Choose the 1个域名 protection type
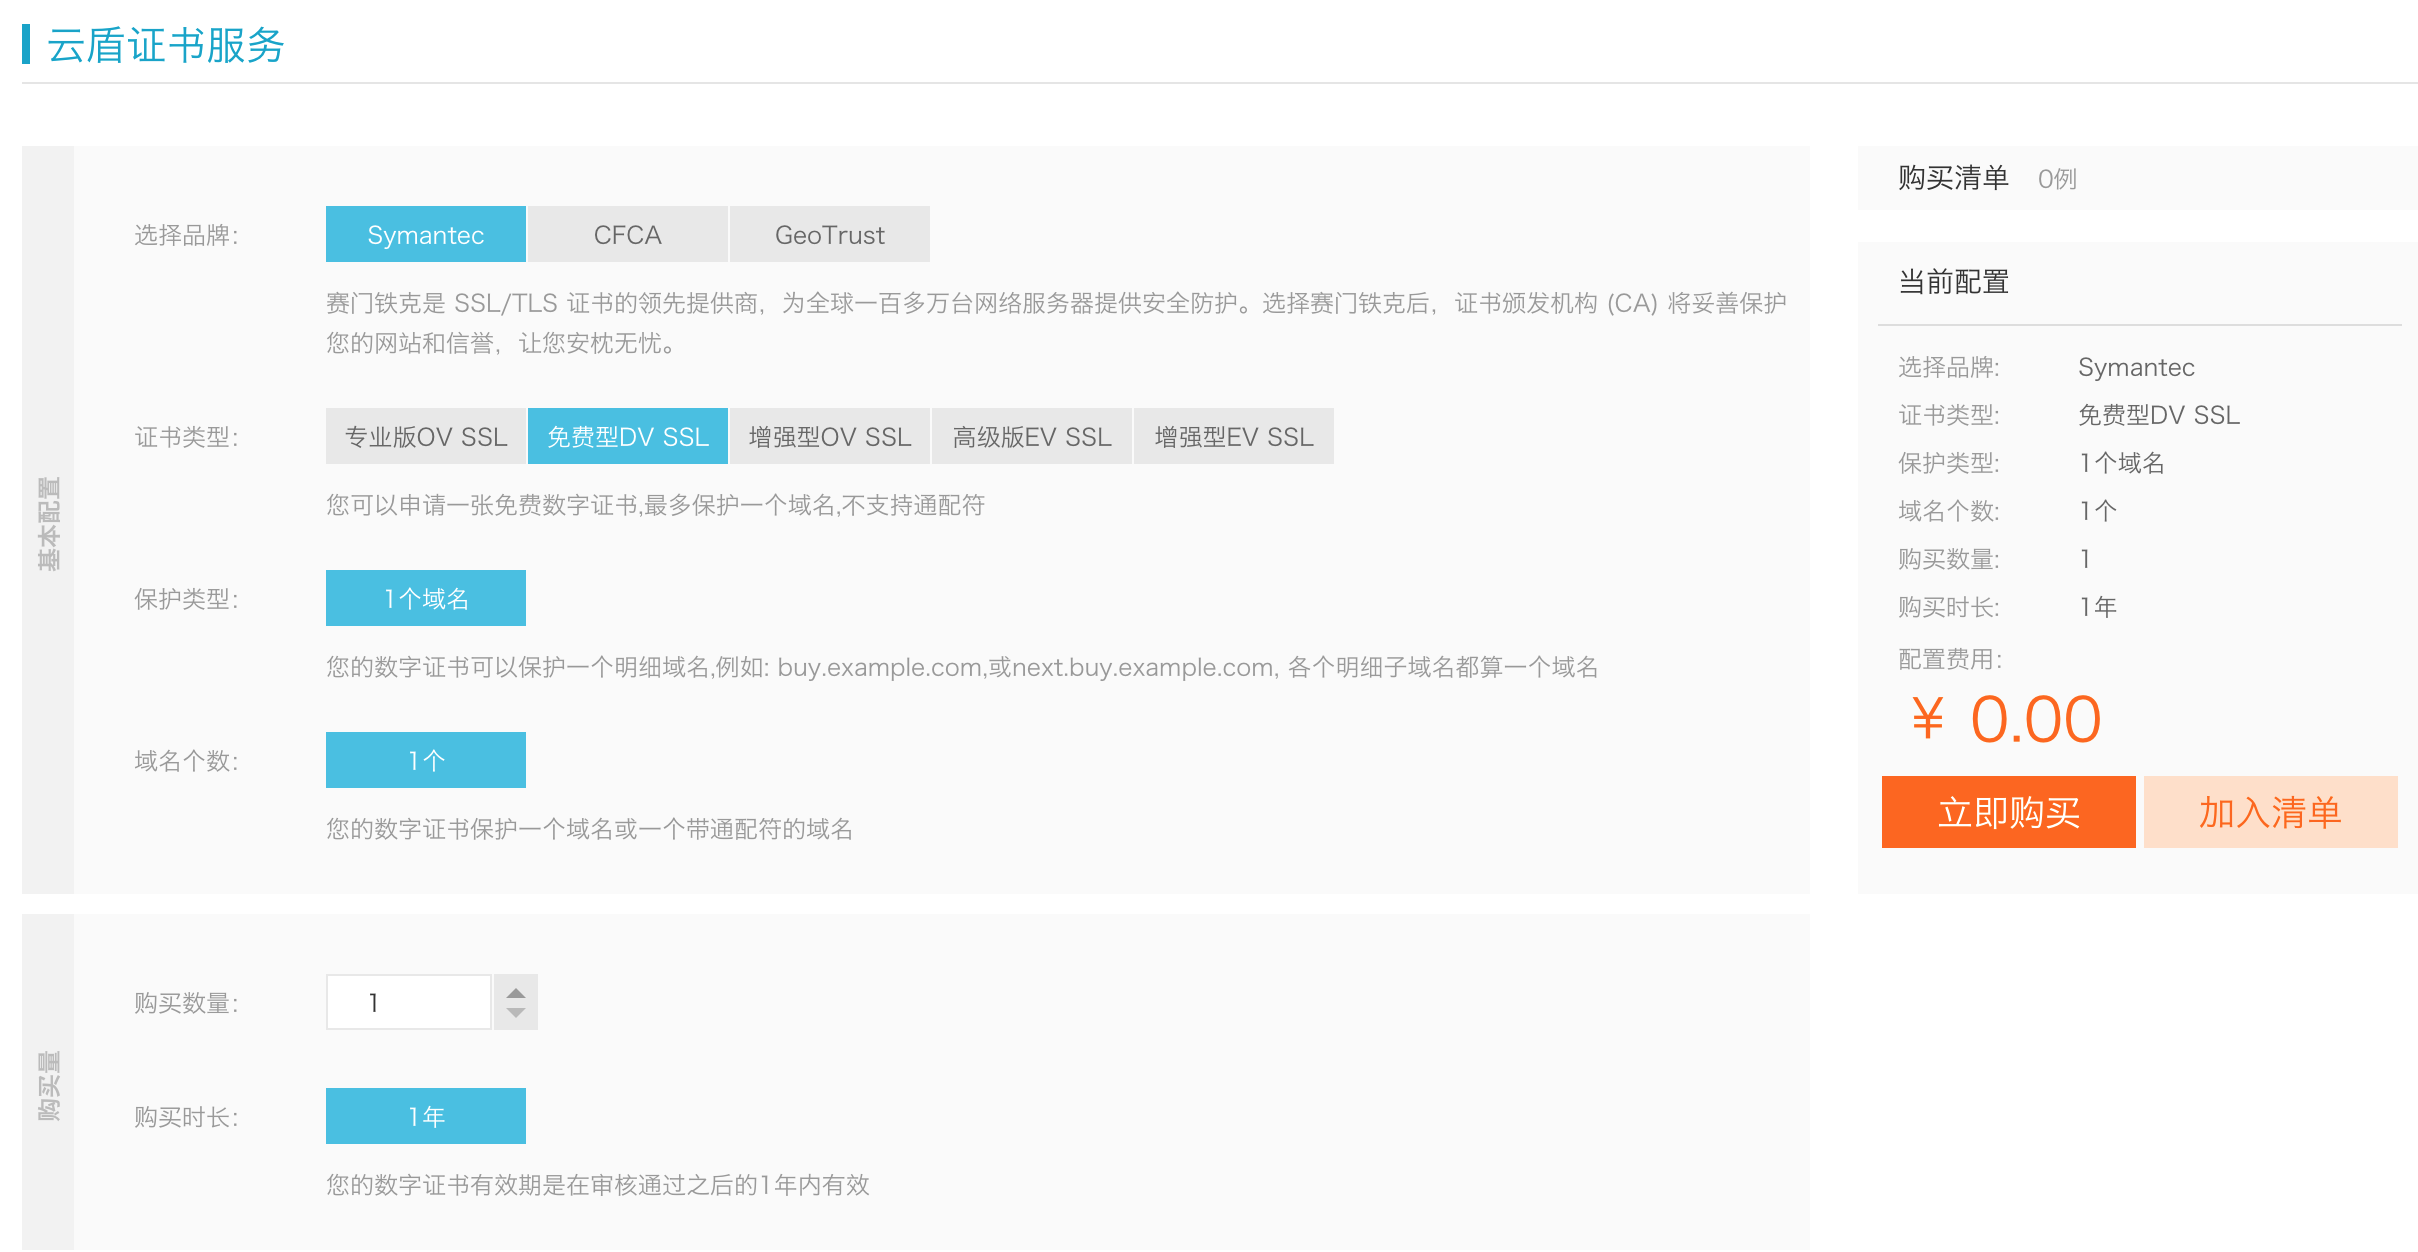The width and height of the screenshot is (2418, 1252). 425,598
